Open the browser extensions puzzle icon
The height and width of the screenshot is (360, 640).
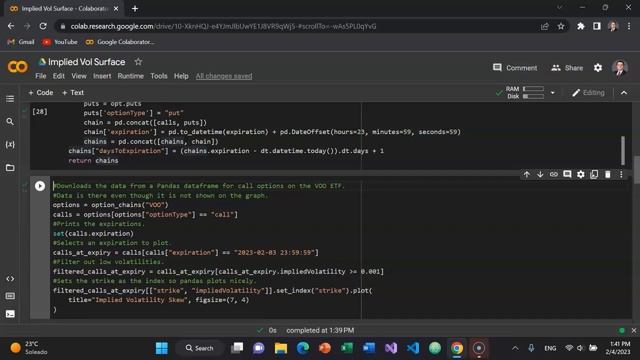point(580,26)
